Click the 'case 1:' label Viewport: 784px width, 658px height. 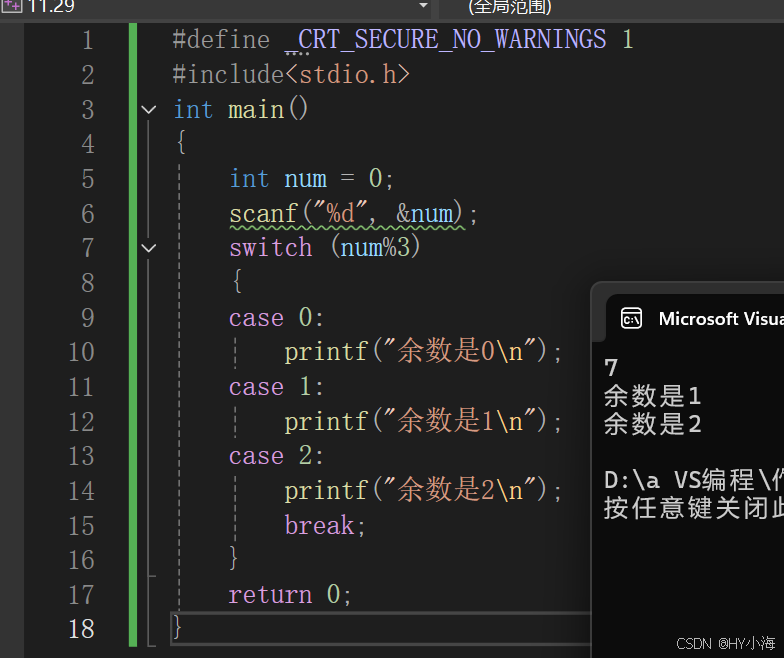point(276,387)
